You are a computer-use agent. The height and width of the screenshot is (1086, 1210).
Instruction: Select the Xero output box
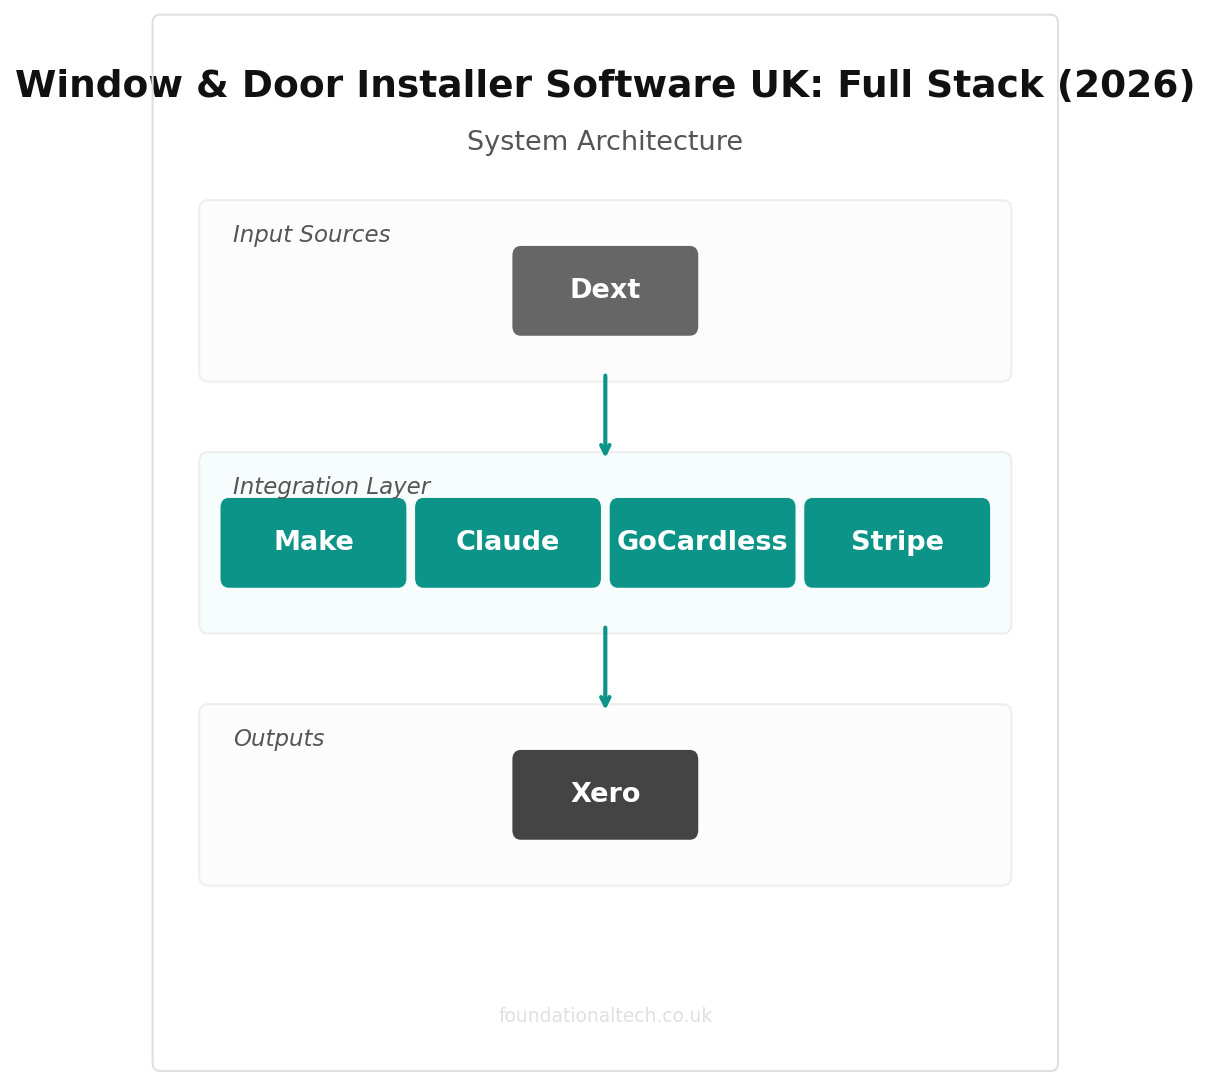[605, 795]
